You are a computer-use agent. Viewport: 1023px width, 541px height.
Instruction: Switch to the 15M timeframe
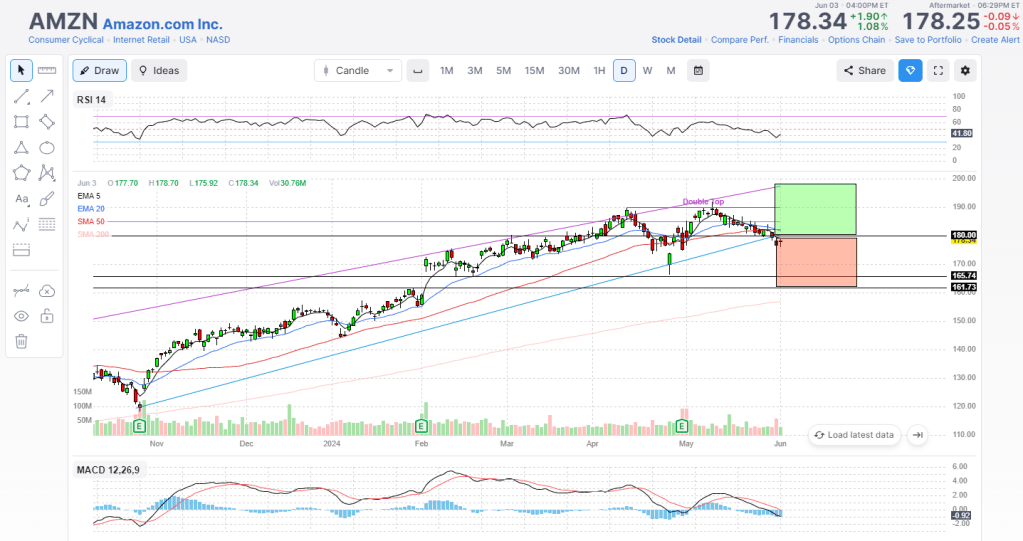[x=534, y=70]
